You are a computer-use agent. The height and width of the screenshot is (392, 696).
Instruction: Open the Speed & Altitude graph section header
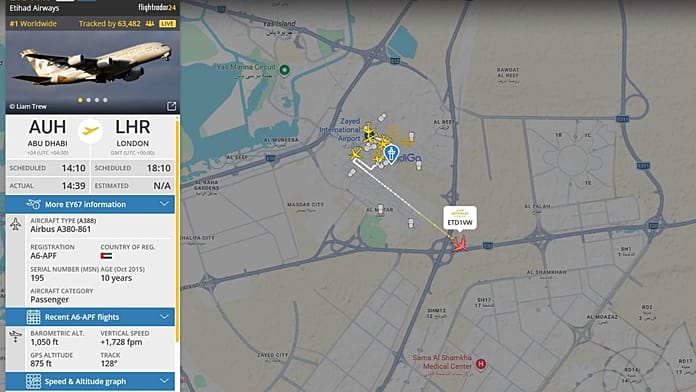(90, 381)
